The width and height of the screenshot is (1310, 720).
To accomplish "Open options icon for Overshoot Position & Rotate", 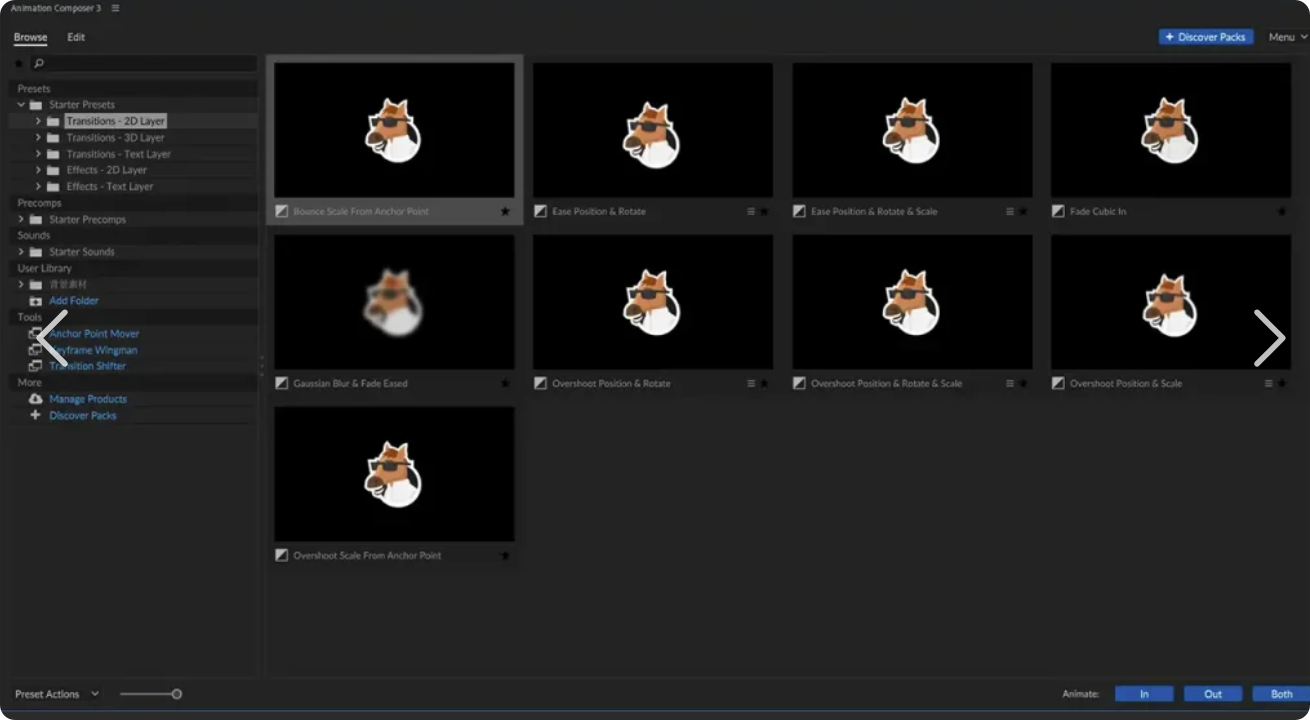I will 751,384.
